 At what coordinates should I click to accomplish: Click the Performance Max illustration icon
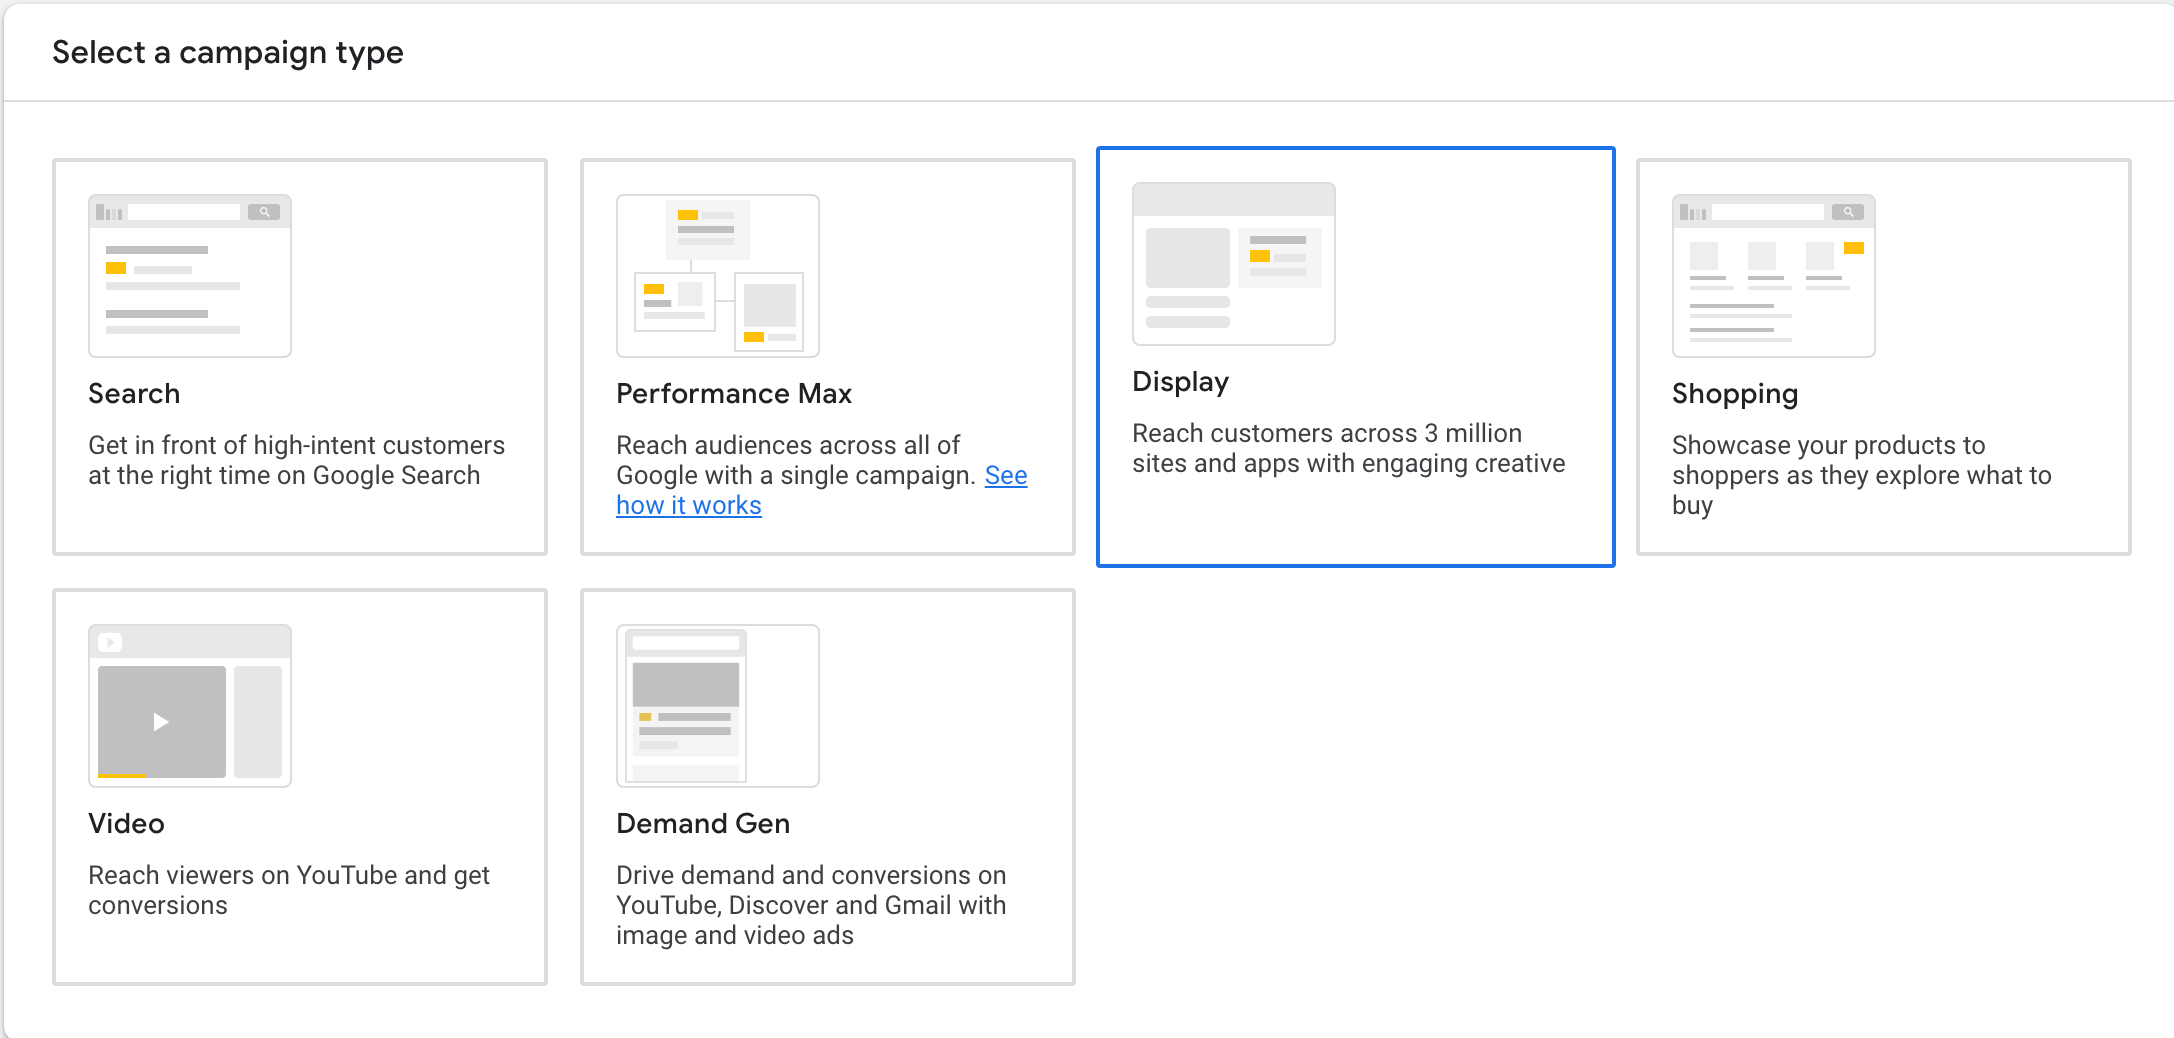tap(718, 276)
